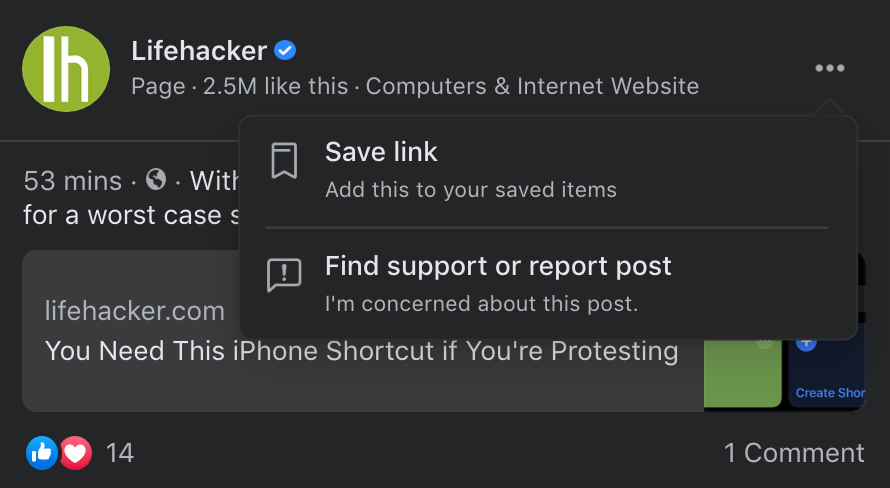Image resolution: width=890 pixels, height=488 pixels.
Task: Click the blue verified badge next to Lifehacker
Action: pyautogui.click(x=285, y=51)
